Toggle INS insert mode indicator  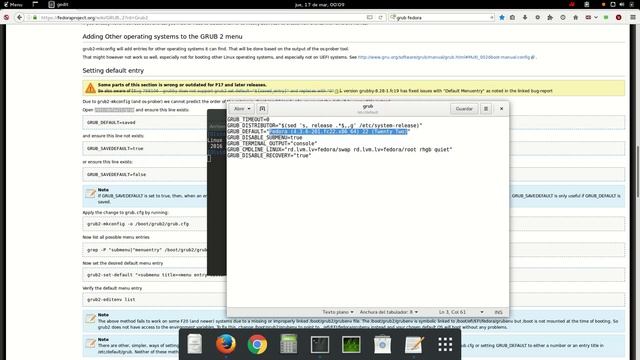click(498, 312)
